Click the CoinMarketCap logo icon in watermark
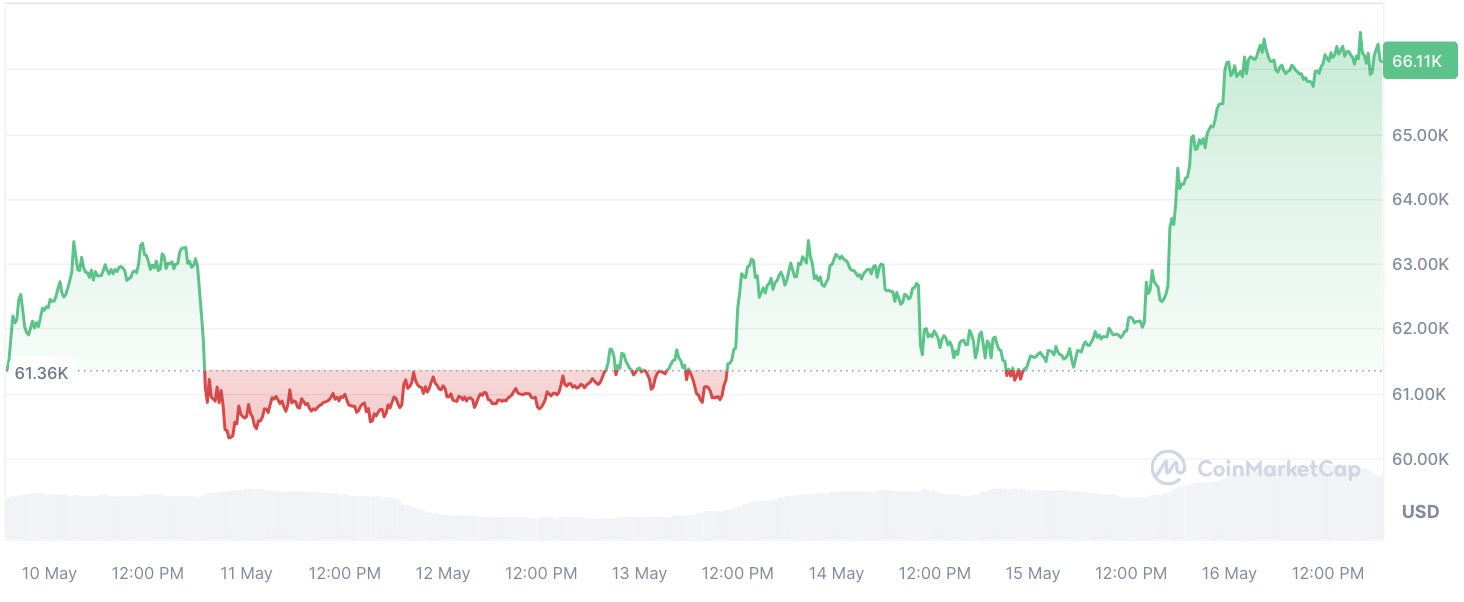The height and width of the screenshot is (602, 1464). 1168,467
